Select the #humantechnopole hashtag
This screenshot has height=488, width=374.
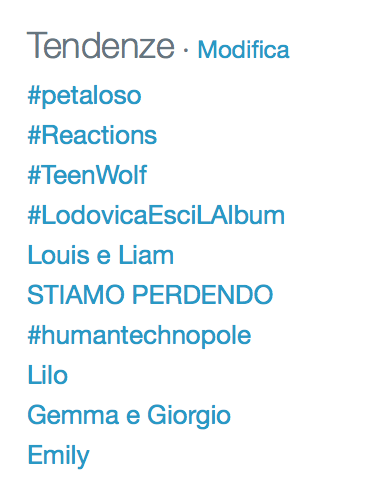pyautogui.click(x=139, y=335)
